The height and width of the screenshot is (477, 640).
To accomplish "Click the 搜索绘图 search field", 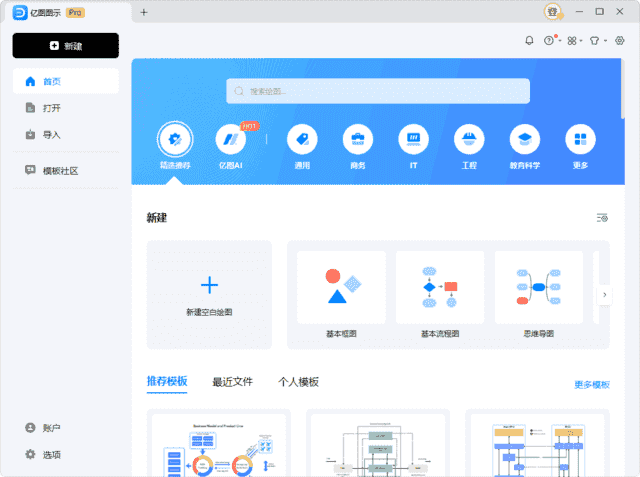I will [378, 91].
